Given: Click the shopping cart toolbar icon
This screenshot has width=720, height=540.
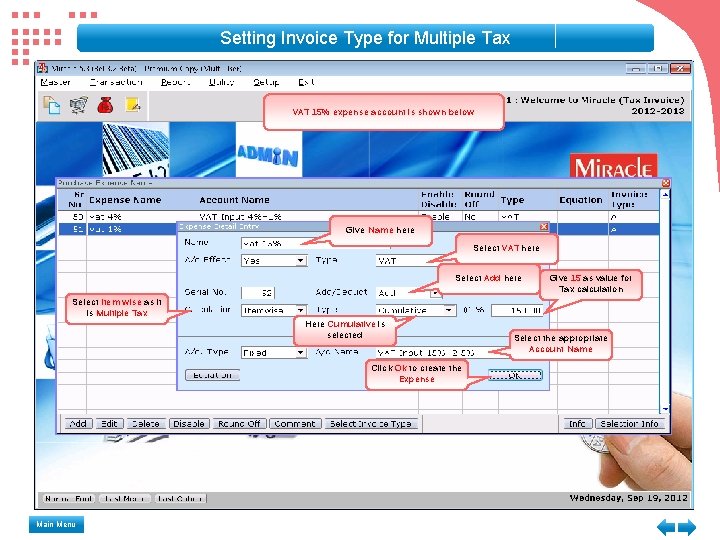Looking at the screenshot, I should (x=79, y=105).
